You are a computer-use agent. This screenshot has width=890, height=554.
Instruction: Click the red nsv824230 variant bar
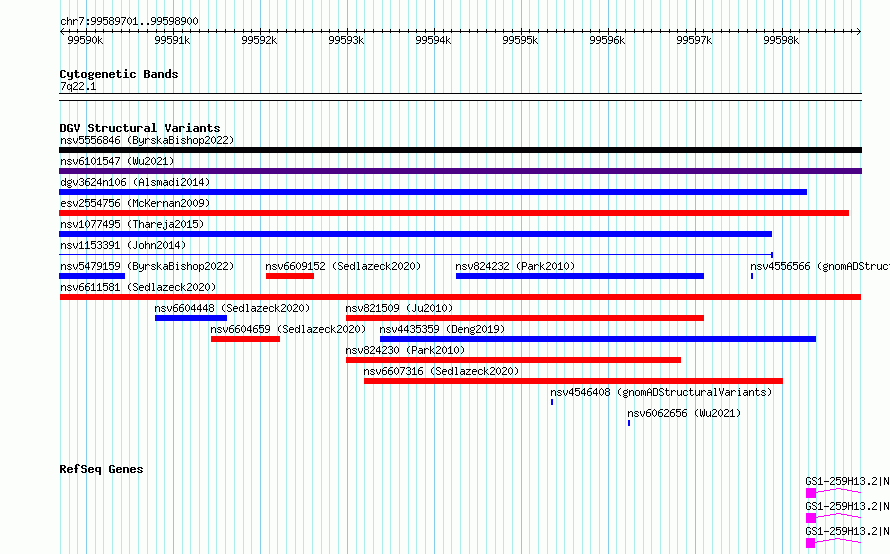click(514, 360)
